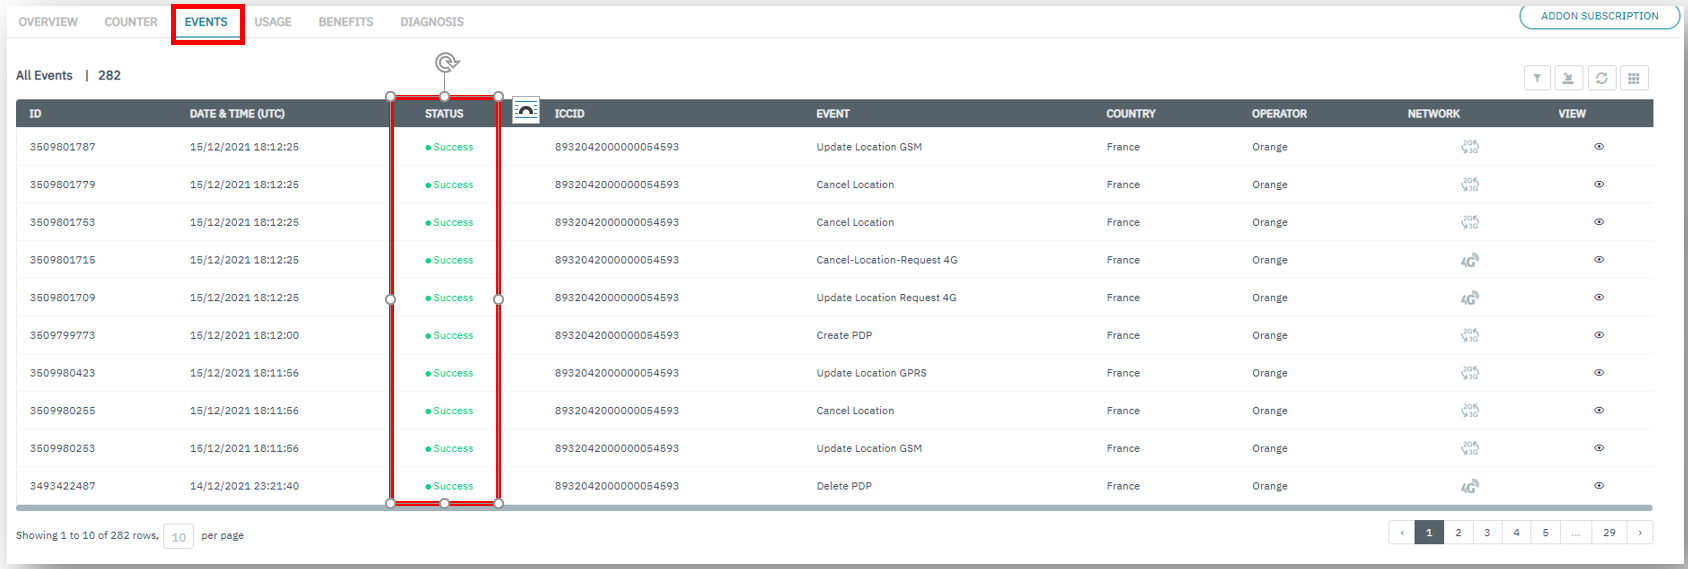Expand hidden pages via ellipsis
The image size is (1688, 569).
click(x=1575, y=533)
